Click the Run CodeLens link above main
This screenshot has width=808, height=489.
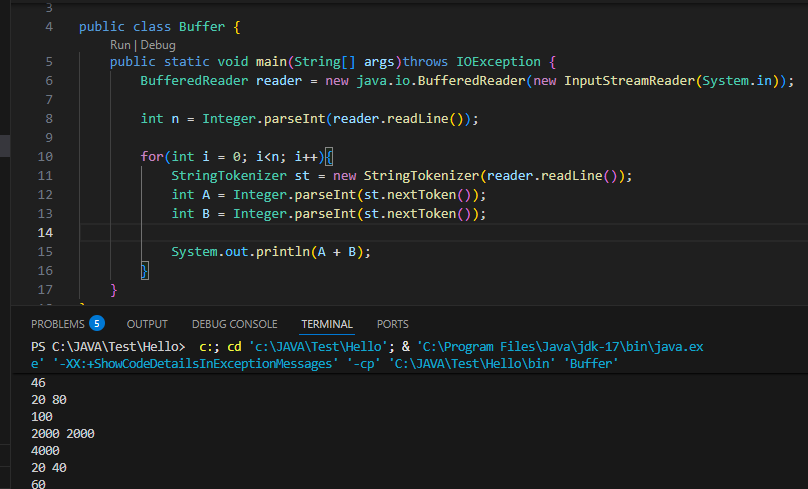(120, 45)
